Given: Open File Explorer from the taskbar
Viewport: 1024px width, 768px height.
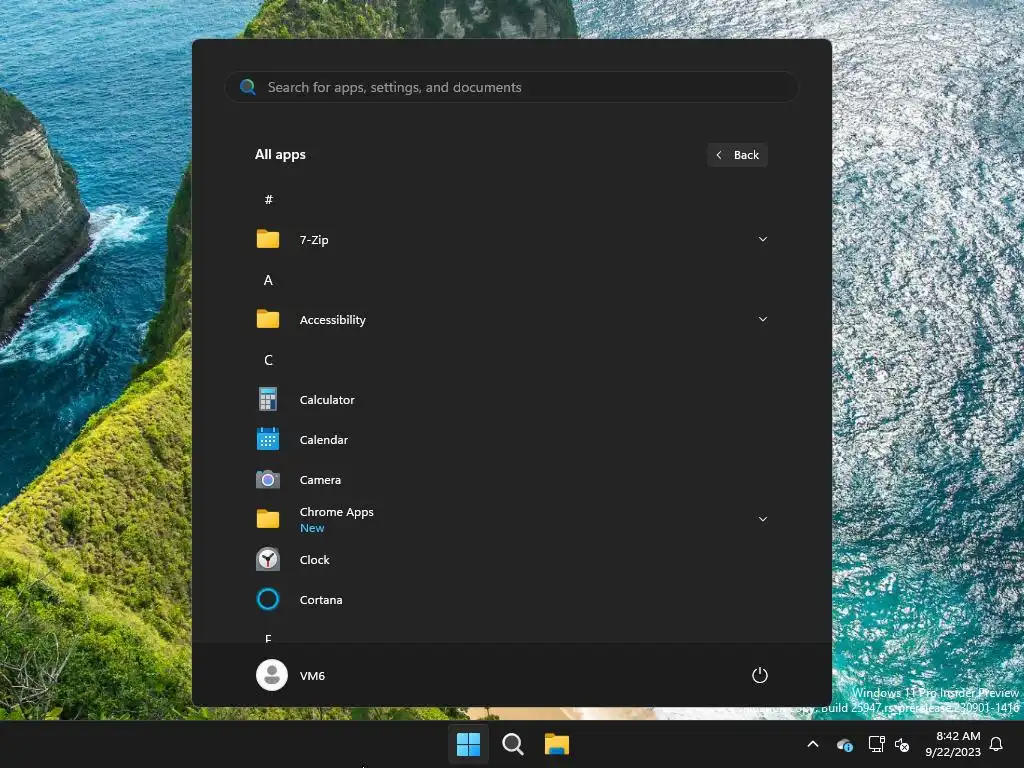Looking at the screenshot, I should pyautogui.click(x=557, y=744).
